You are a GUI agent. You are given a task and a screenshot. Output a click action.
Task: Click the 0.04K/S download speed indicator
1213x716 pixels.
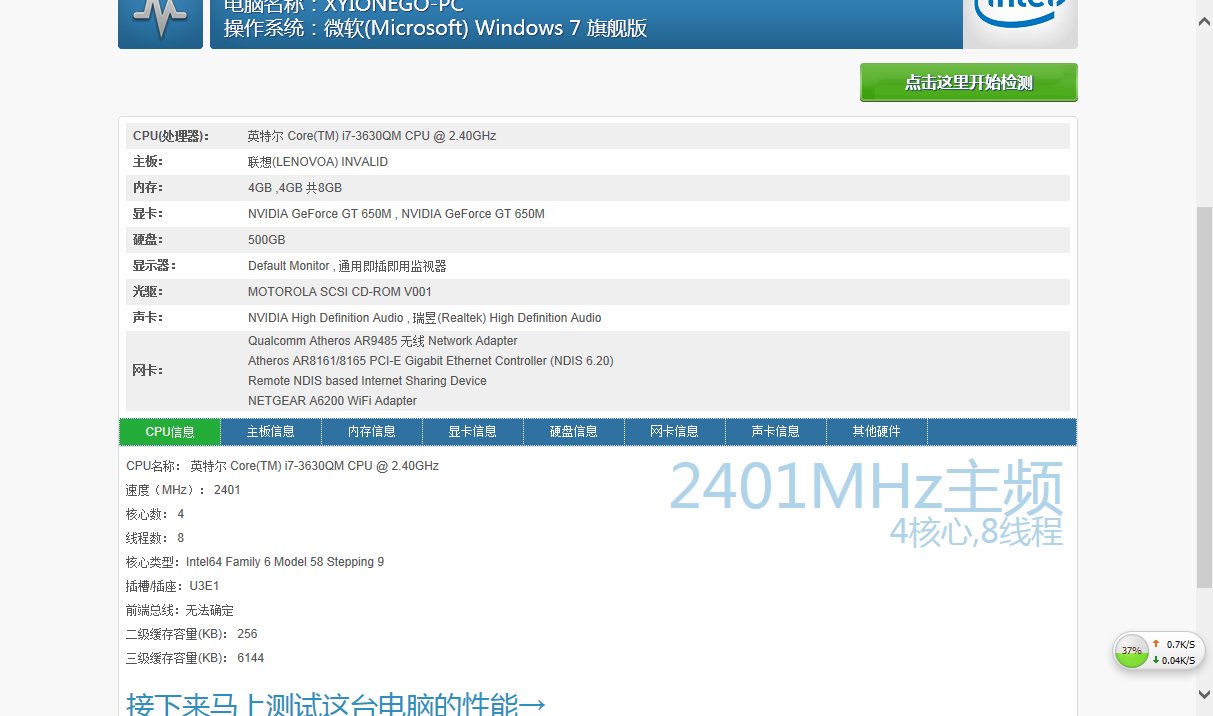coord(1174,660)
